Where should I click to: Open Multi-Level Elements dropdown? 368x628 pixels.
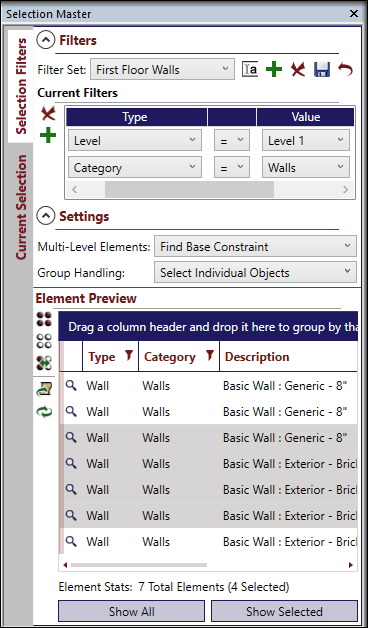tap(255, 246)
